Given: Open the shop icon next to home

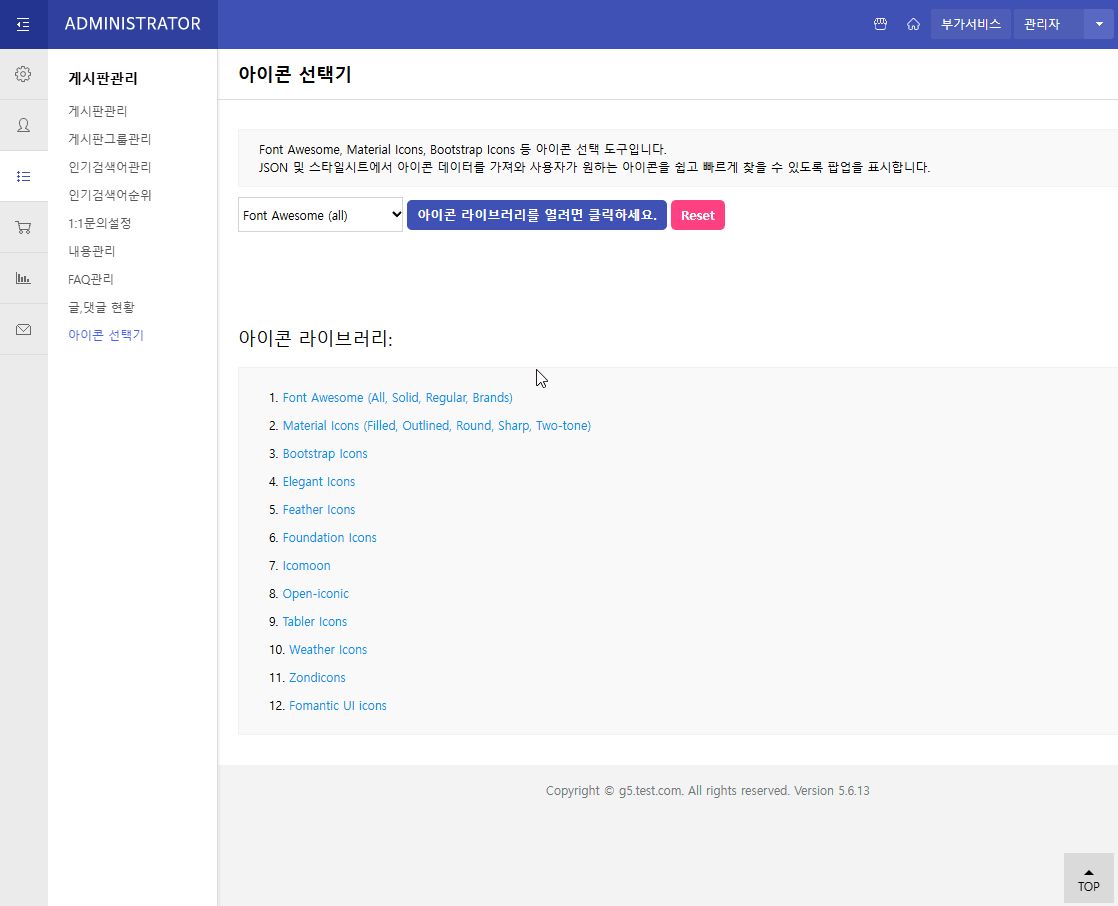Looking at the screenshot, I should pos(880,24).
